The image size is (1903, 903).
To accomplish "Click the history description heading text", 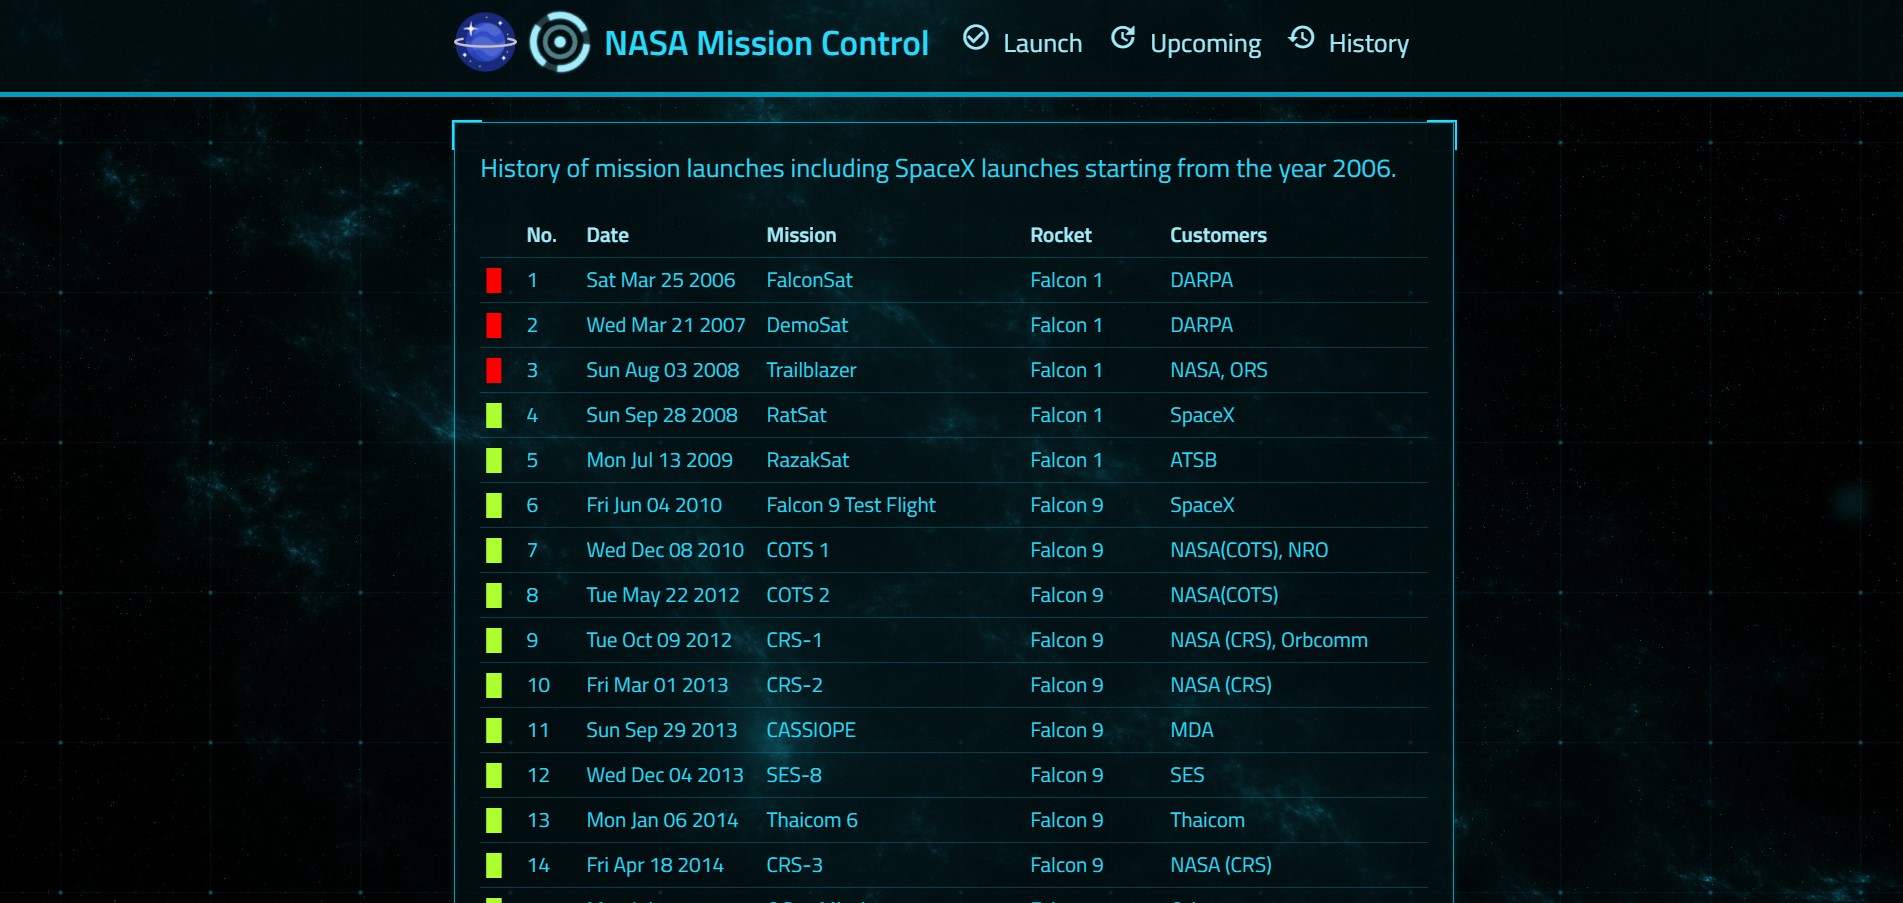I will [x=938, y=168].
